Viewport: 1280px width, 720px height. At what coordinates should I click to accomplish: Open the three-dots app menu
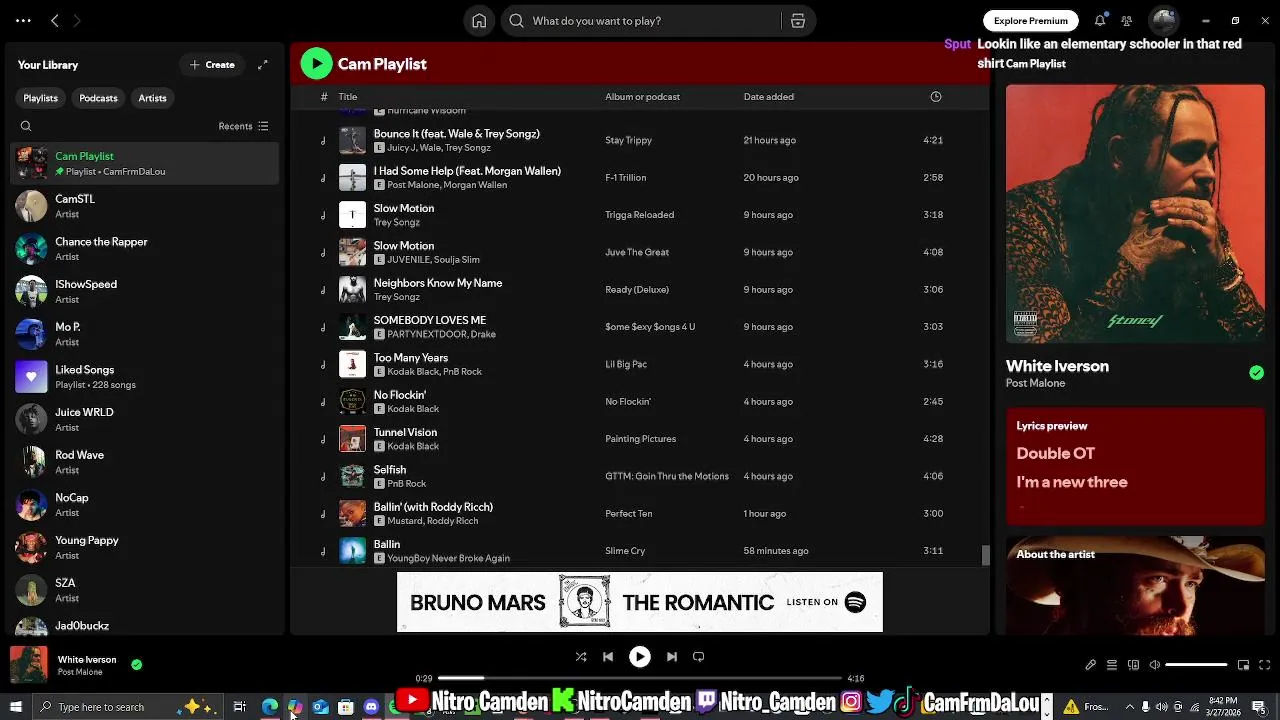click(23, 21)
